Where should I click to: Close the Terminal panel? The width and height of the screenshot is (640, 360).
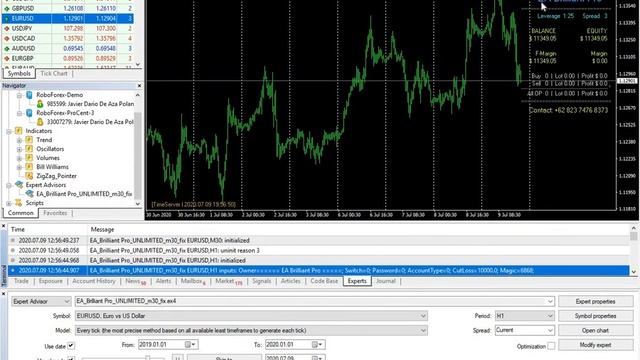[x=3, y=226]
